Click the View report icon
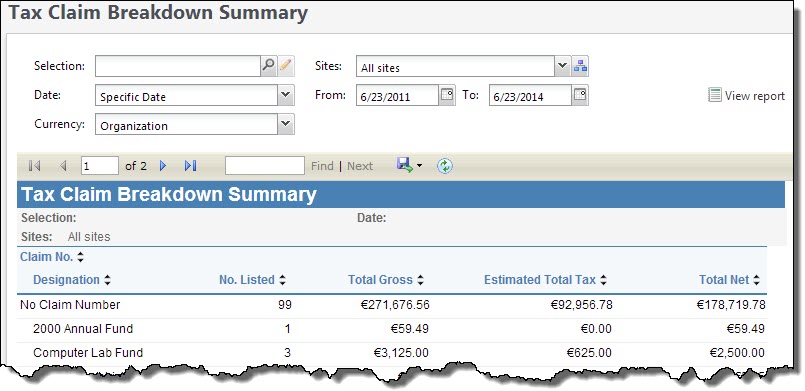 pyautogui.click(x=715, y=95)
